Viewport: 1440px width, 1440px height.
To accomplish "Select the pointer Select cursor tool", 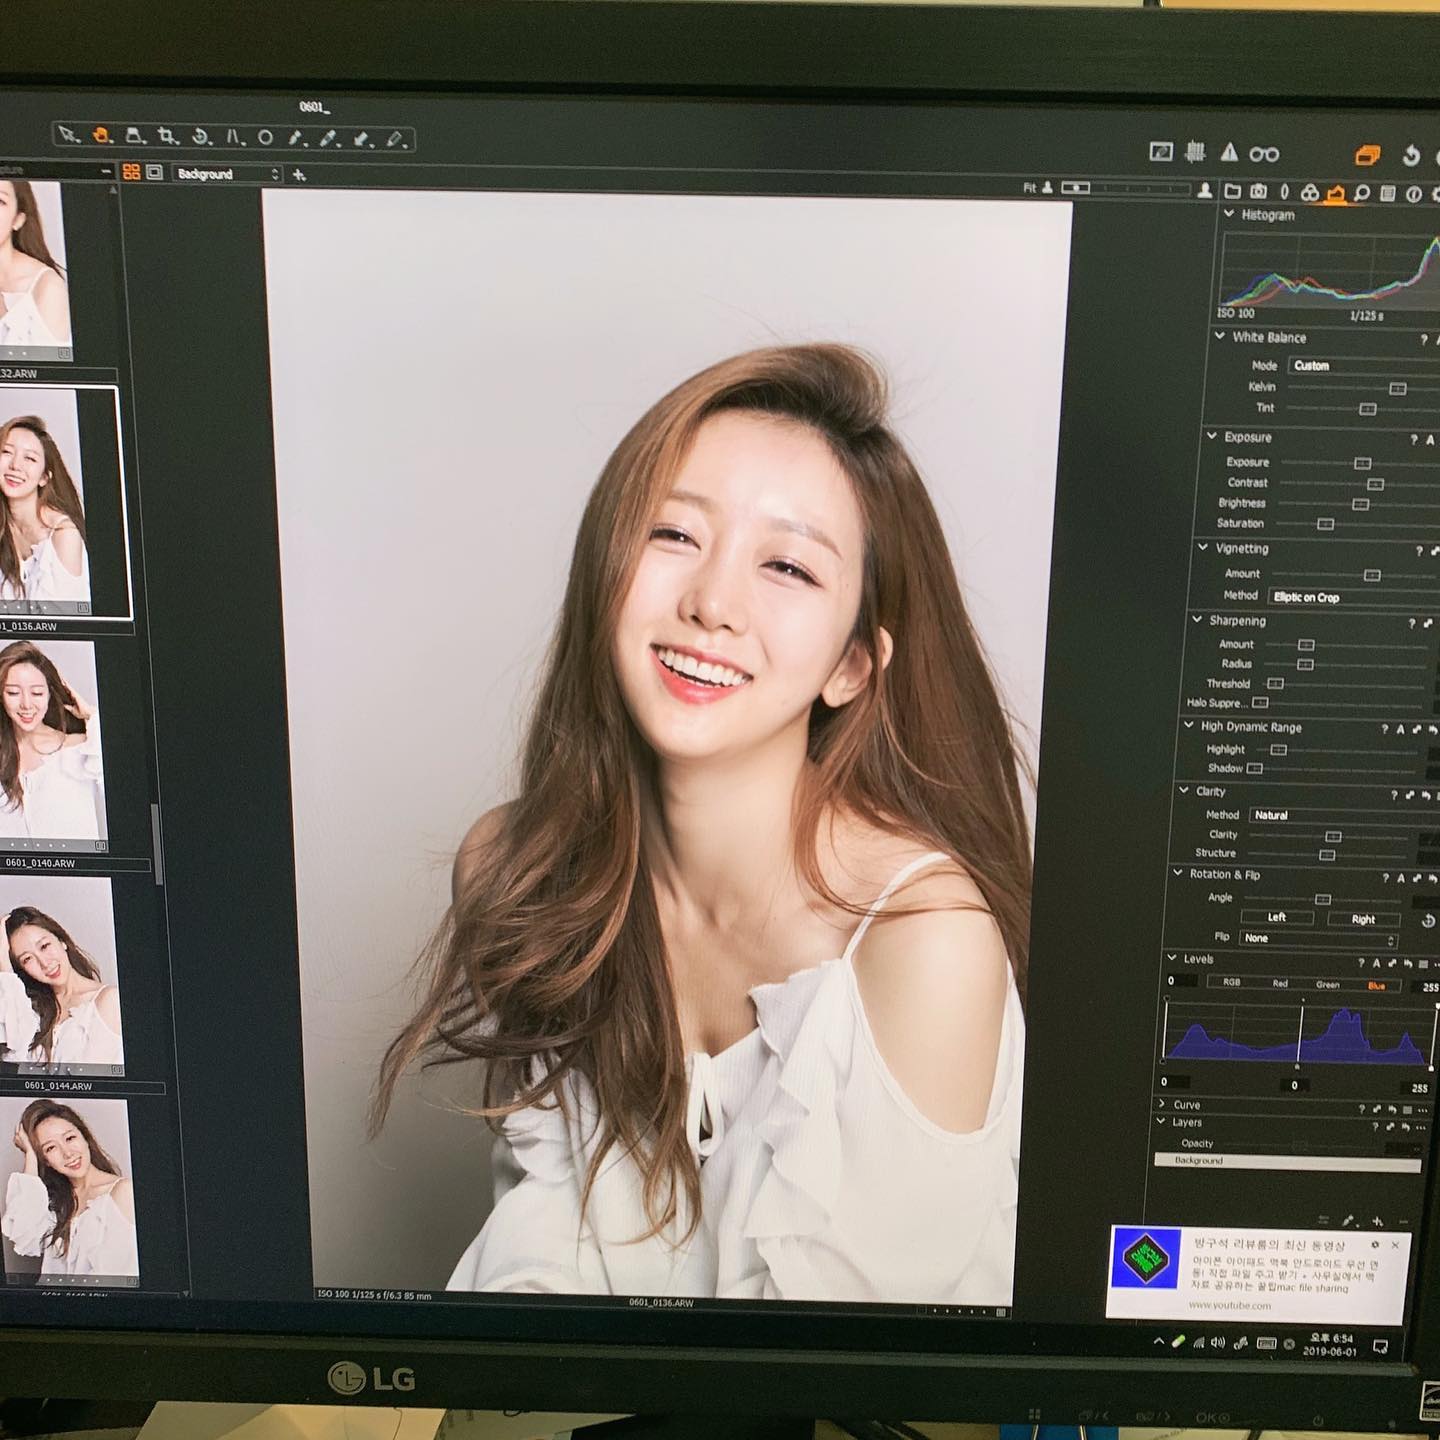I will (68, 134).
